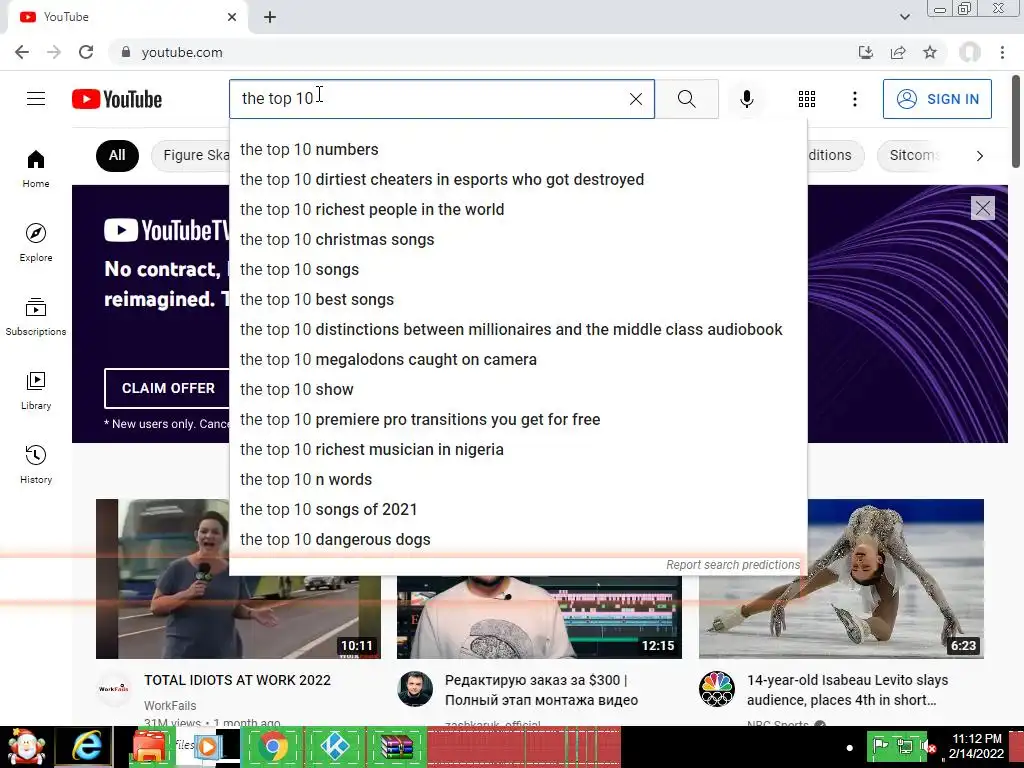Click the browser forward arrow
The image size is (1024, 768).
(54, 52)
